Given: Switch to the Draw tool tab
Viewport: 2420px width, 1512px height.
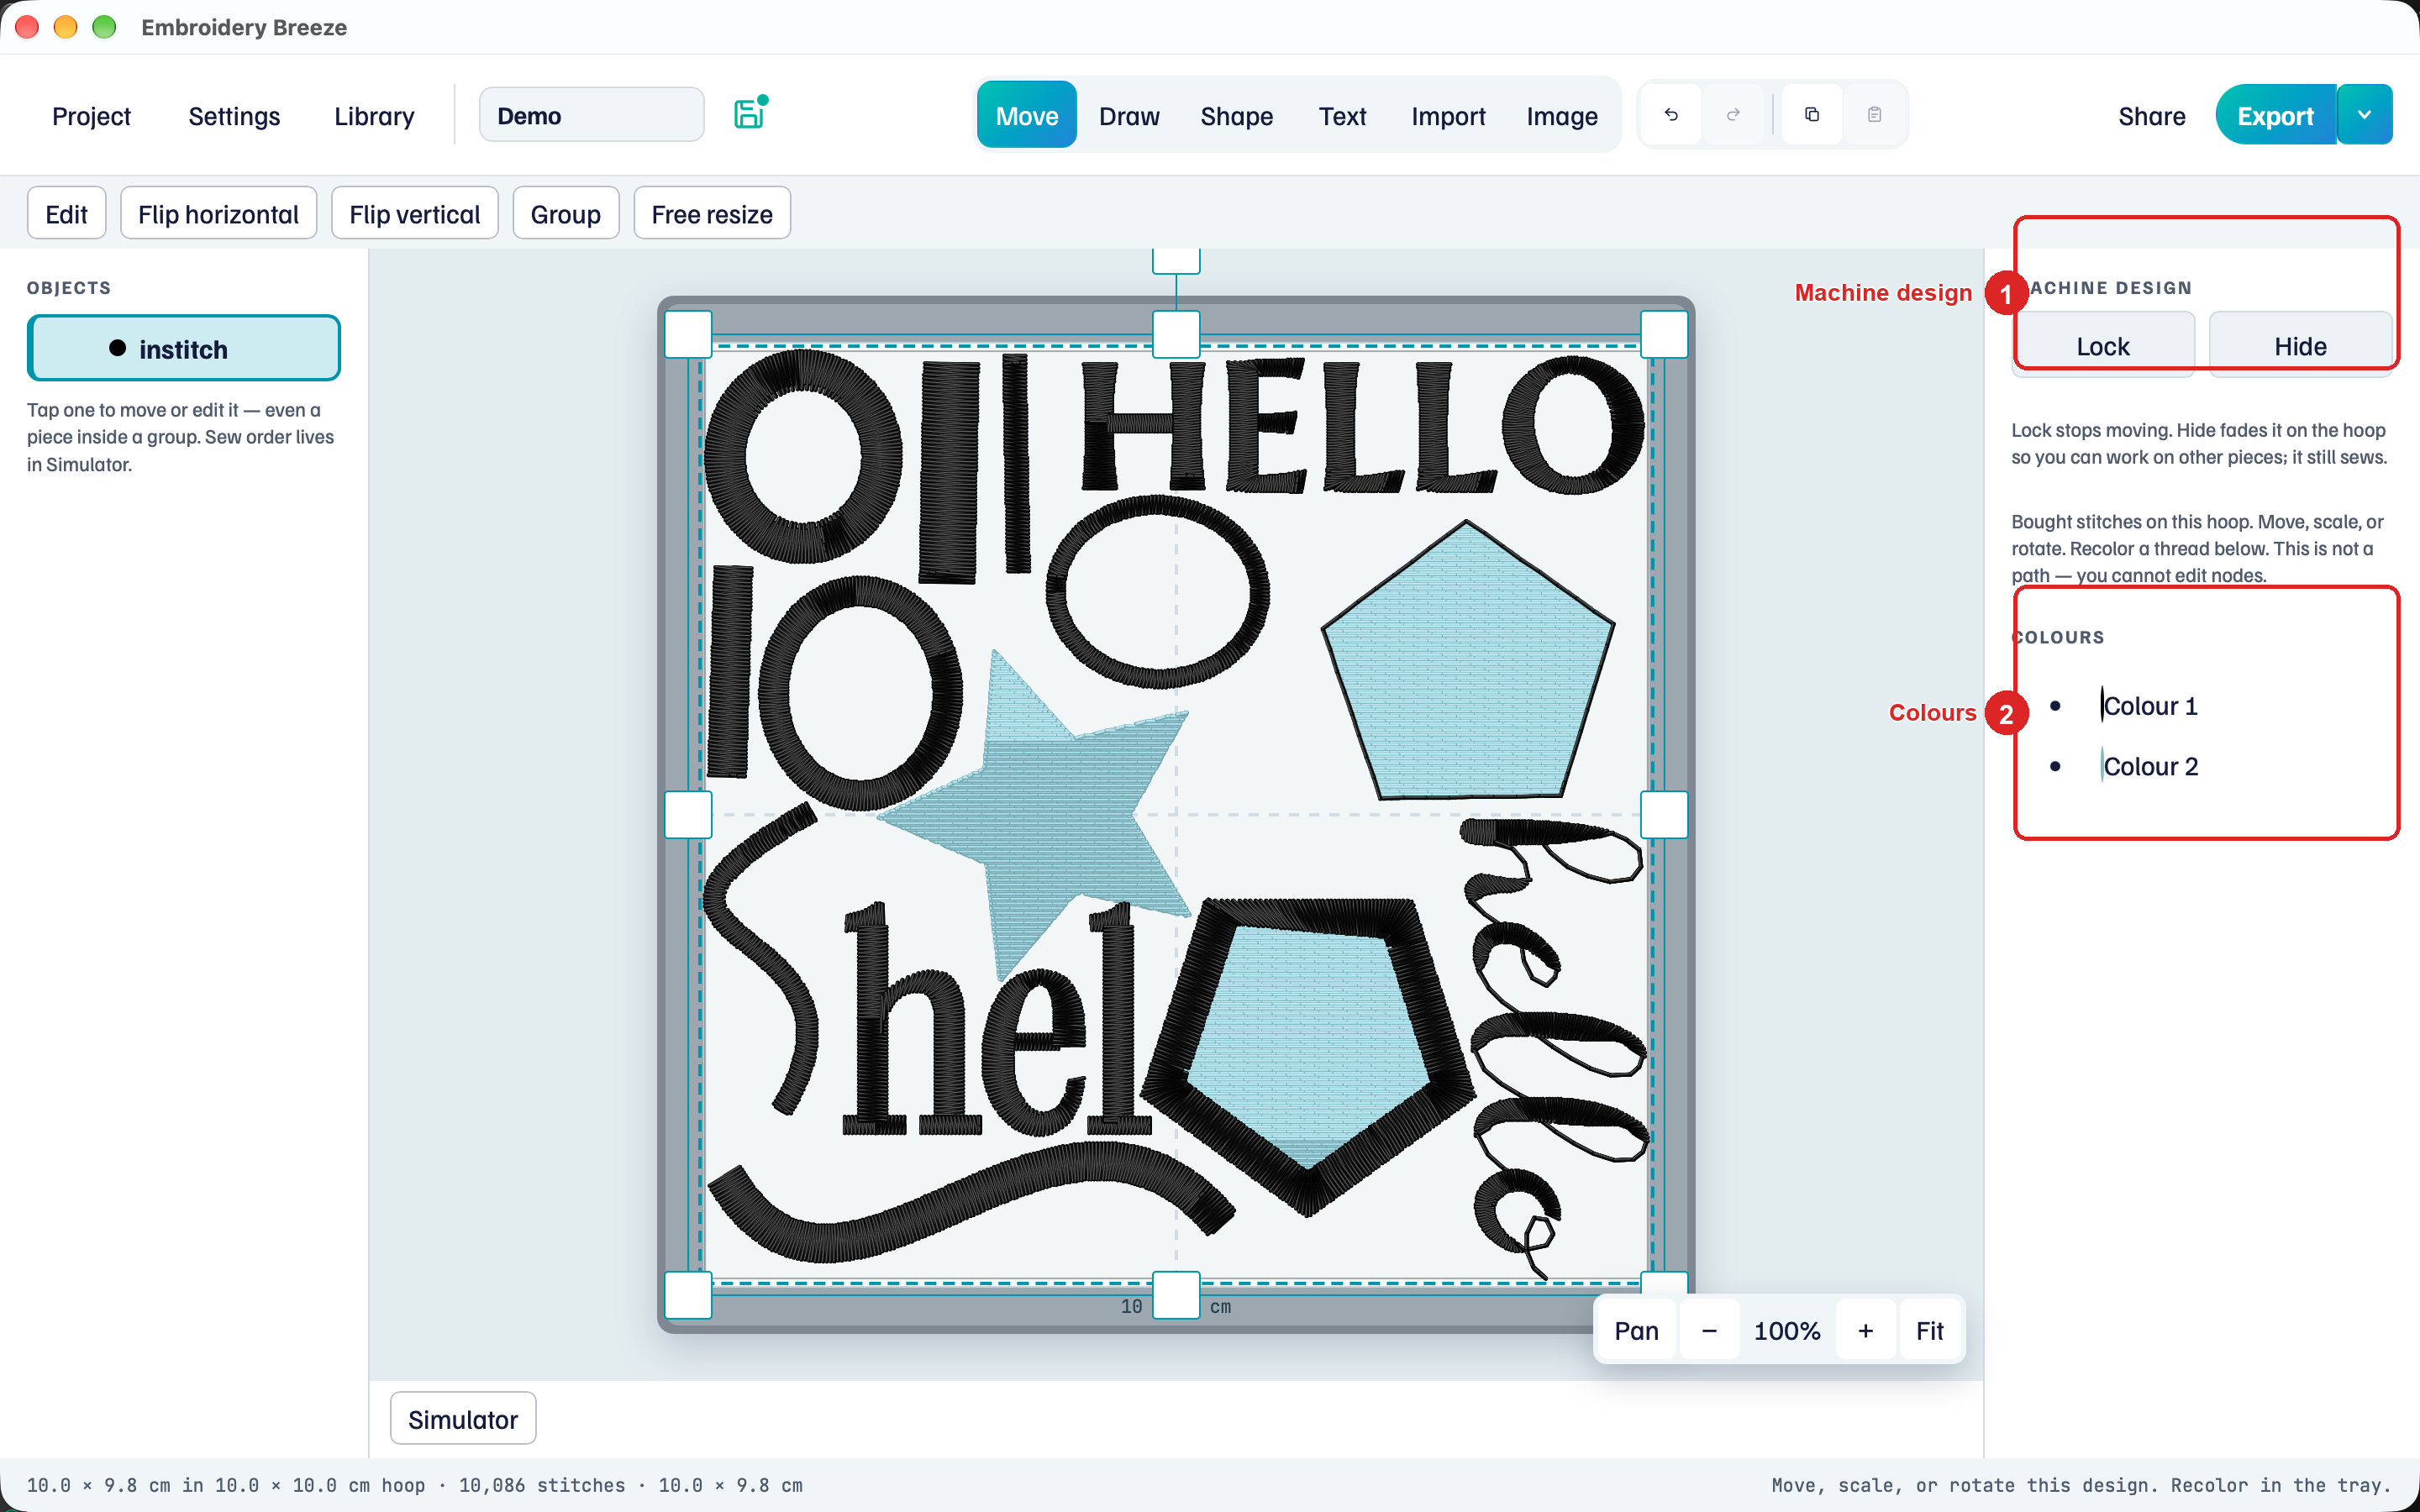Looking at the screenshot, I should click(x=1129, y=116).
